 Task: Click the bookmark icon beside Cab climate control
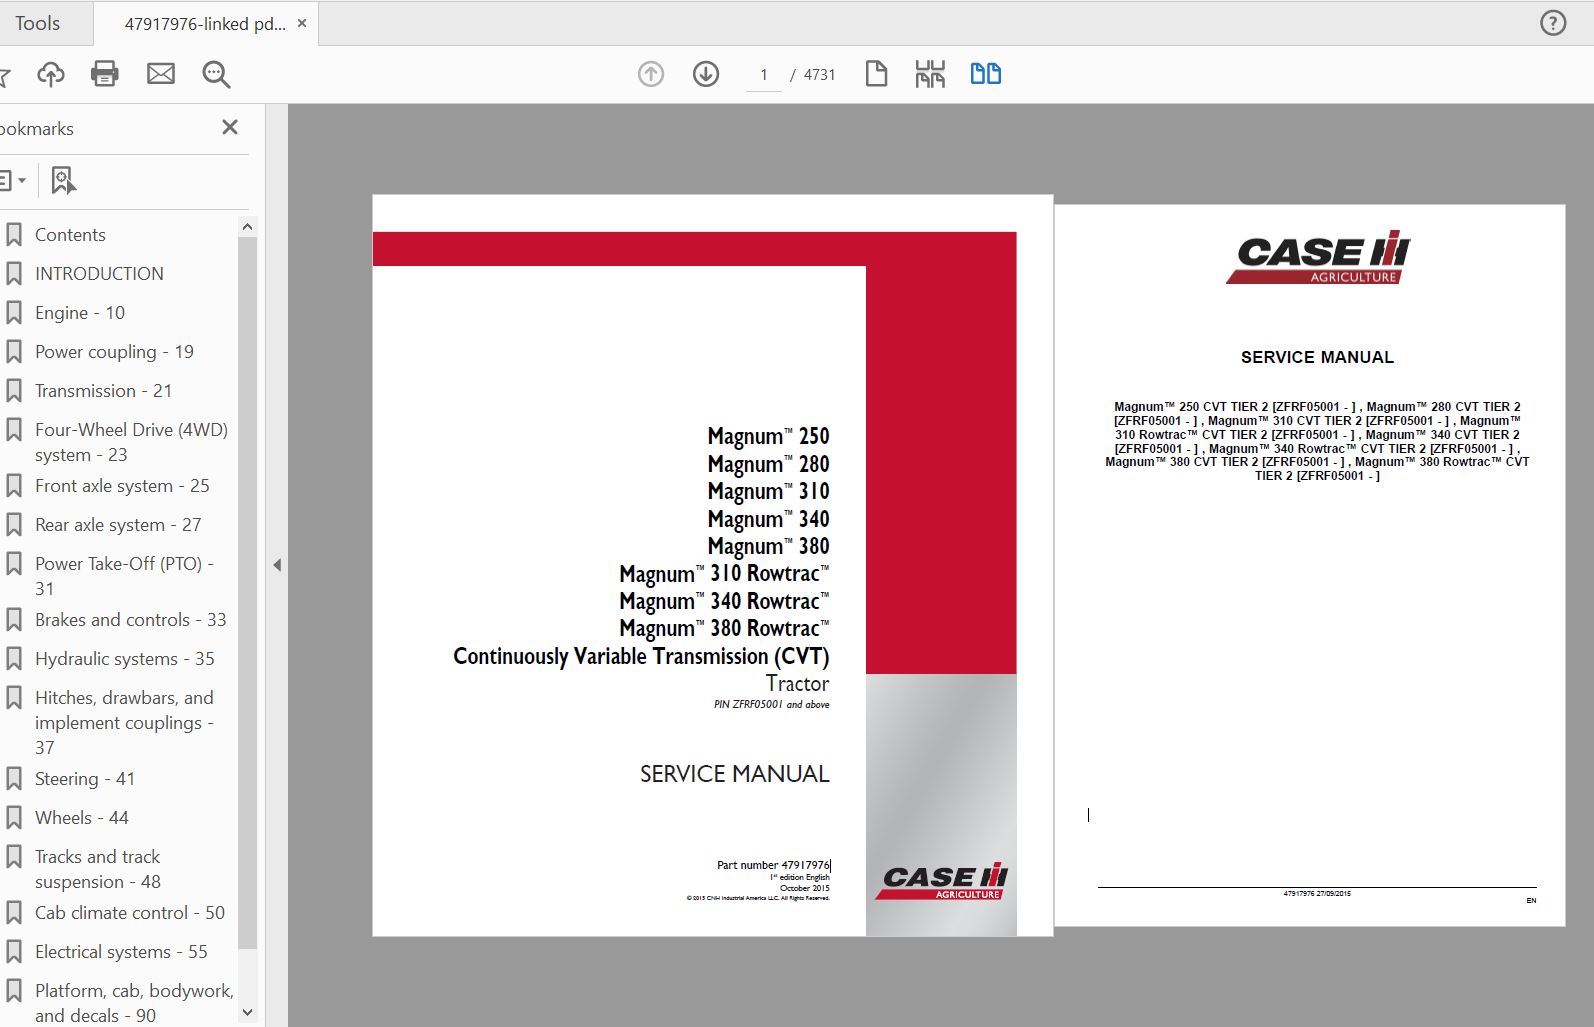click(14, 913)
